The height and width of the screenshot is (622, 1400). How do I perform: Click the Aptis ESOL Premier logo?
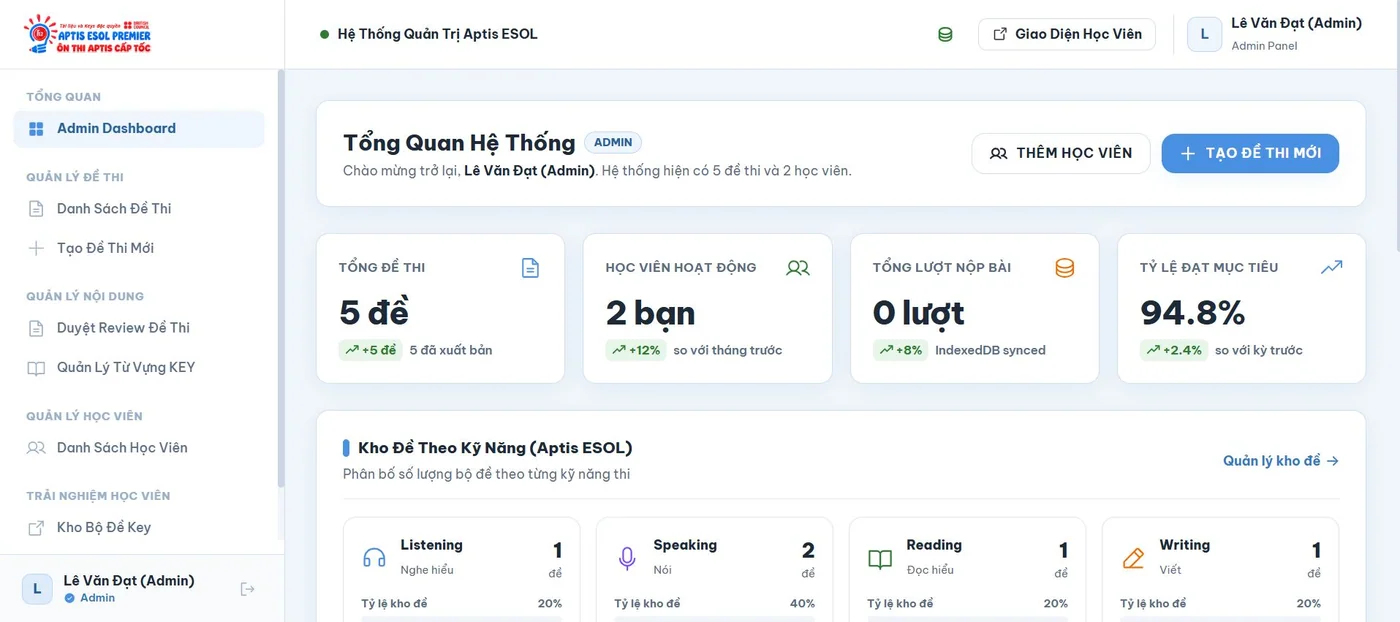pos(87,34)
